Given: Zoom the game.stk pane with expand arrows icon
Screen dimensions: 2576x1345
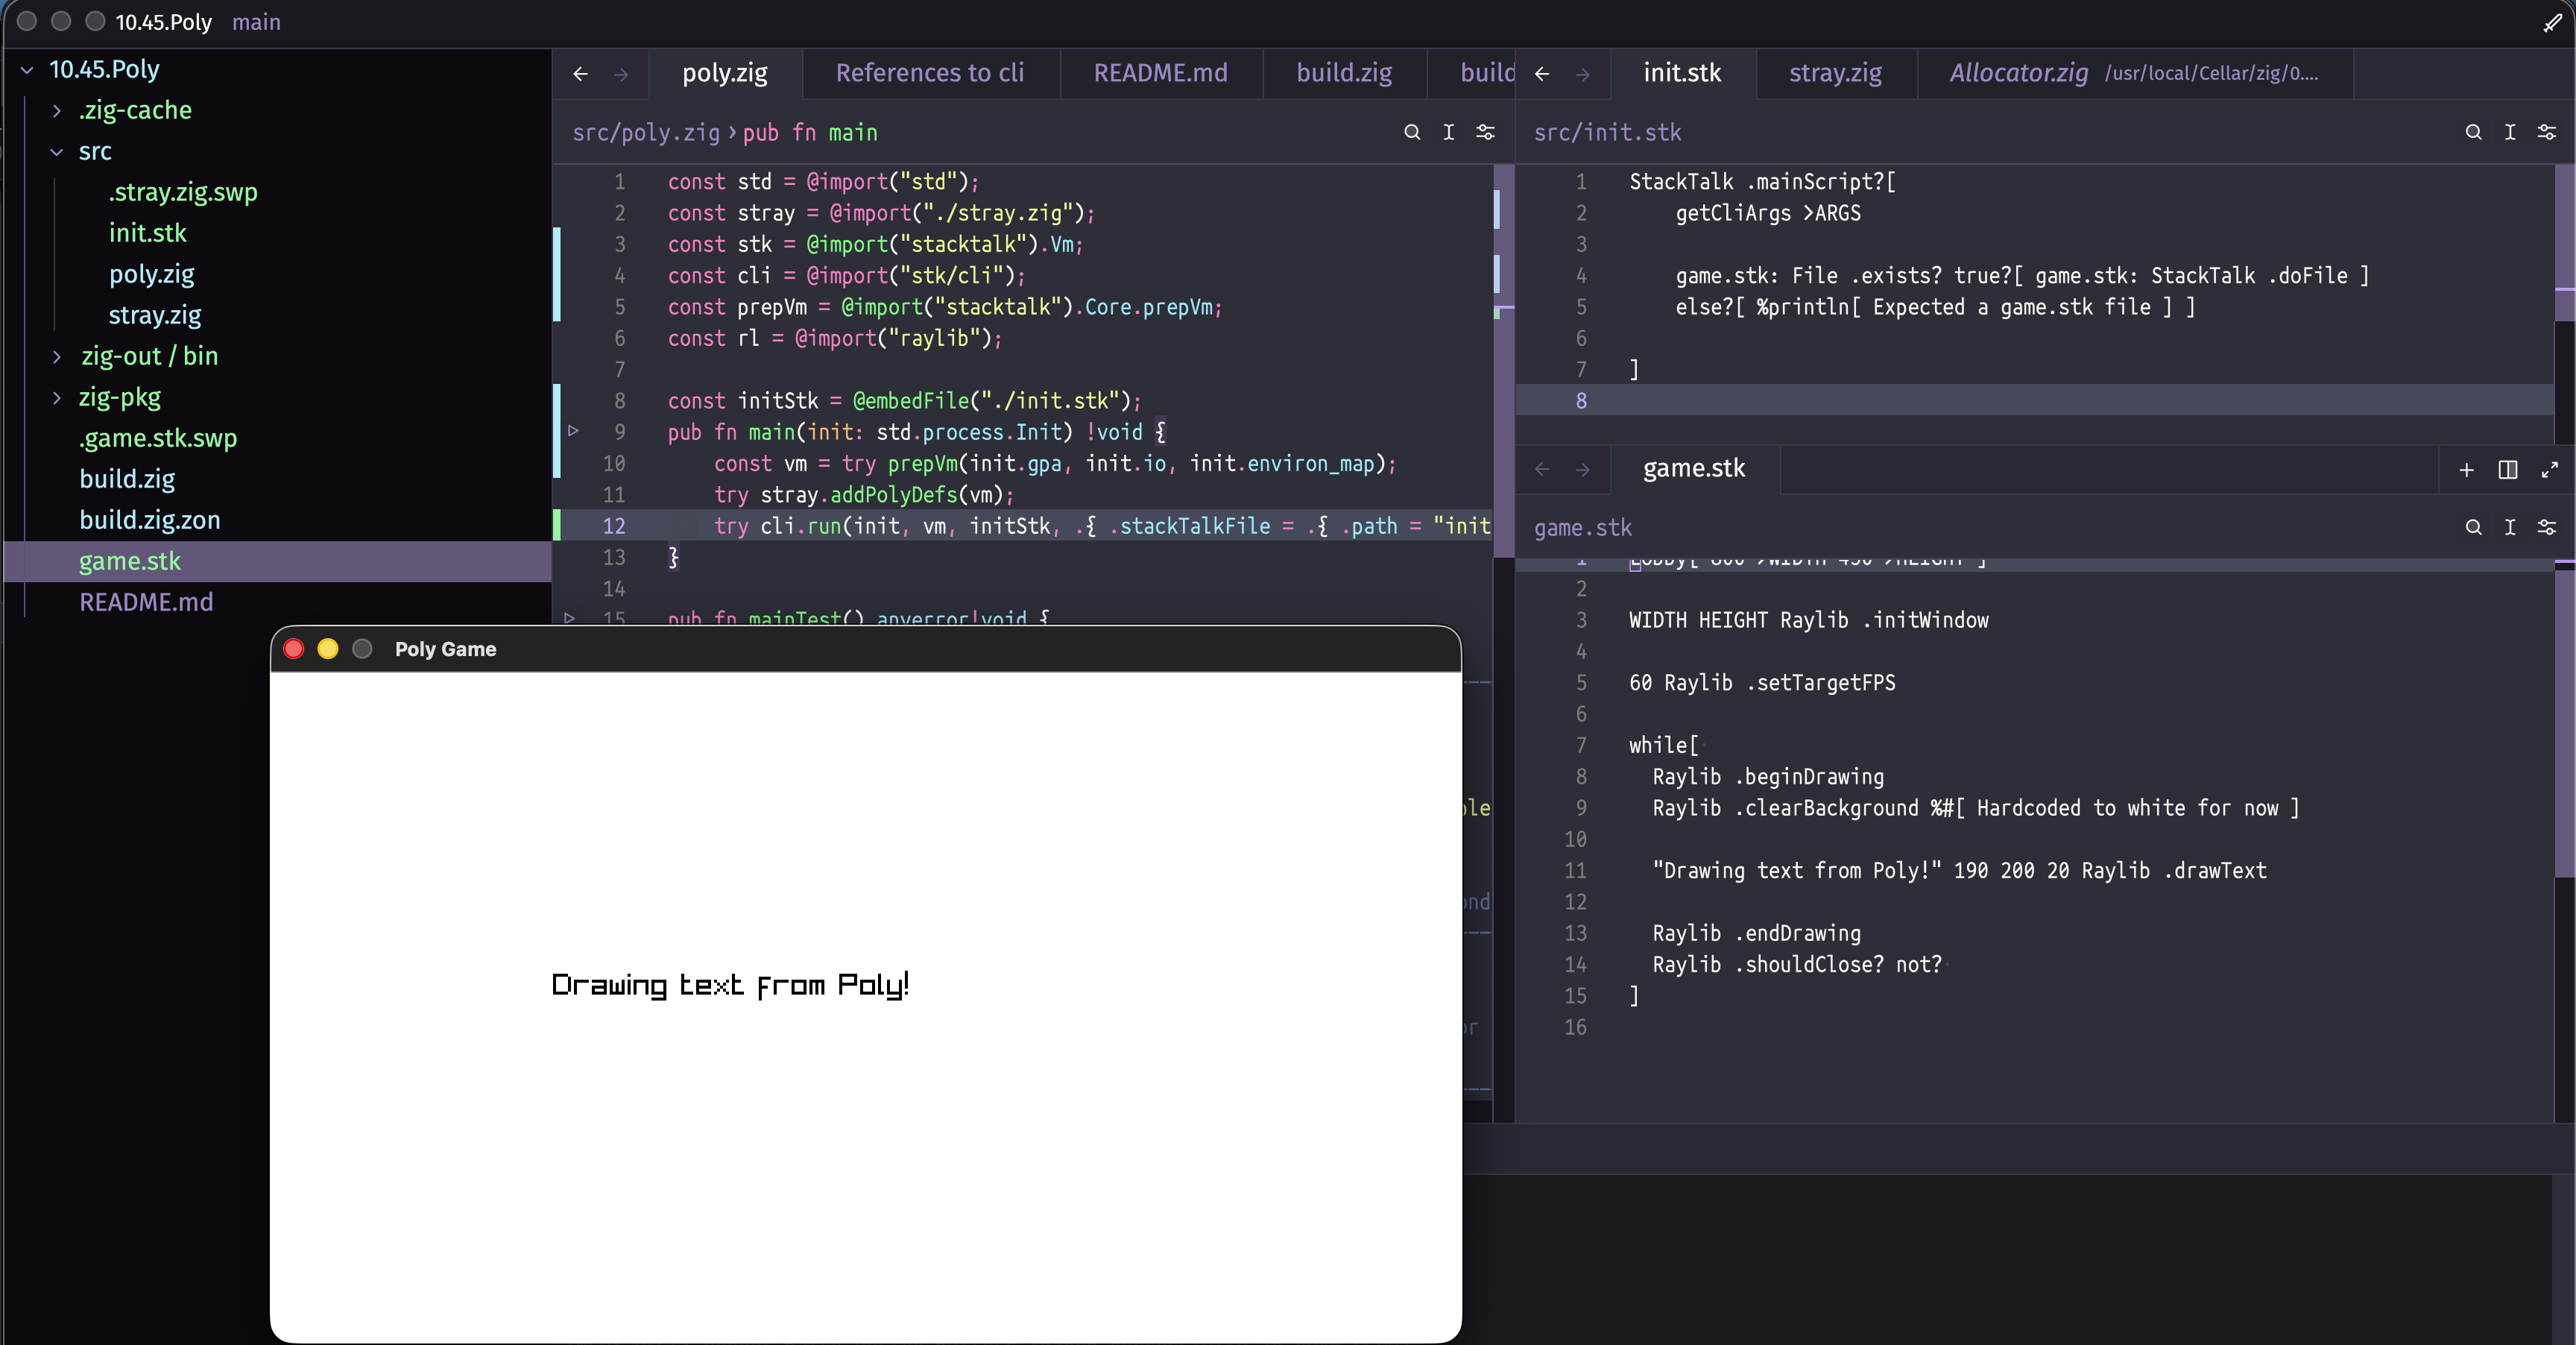Looking at the screenshot, I should click(x=2549, y=470).
